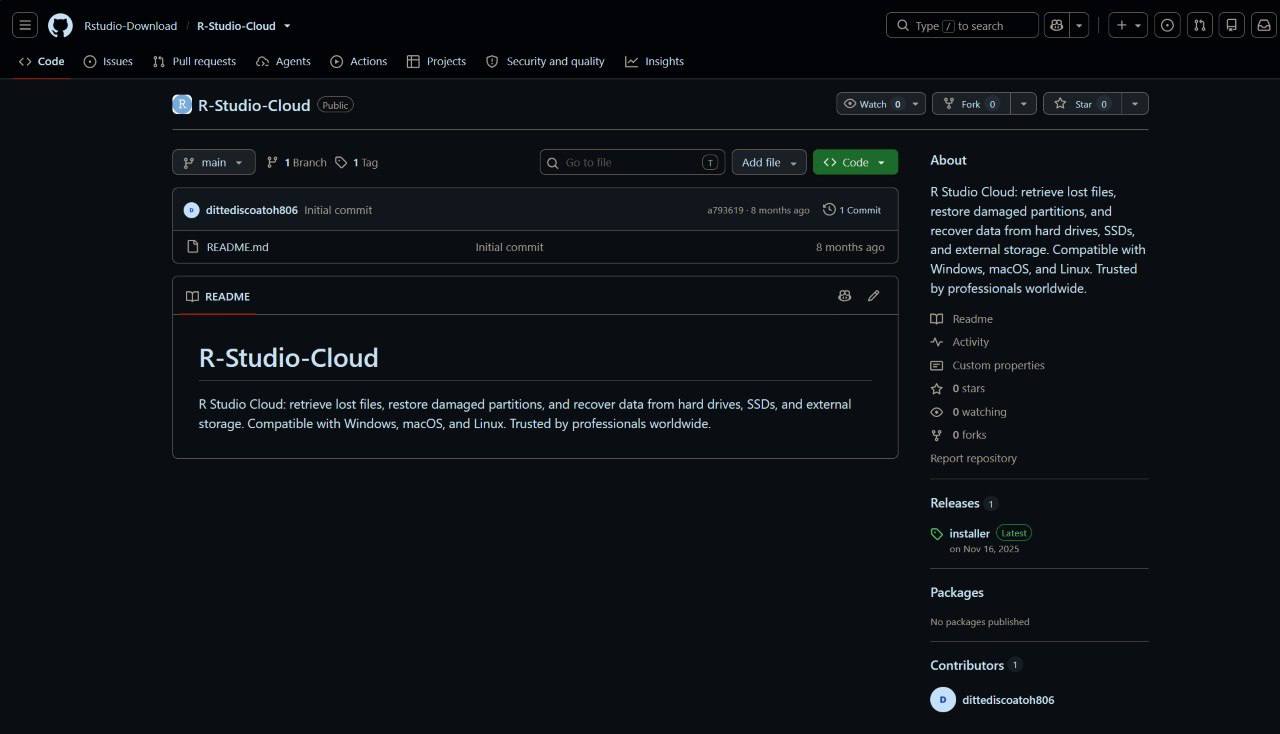Viewport: 1280px width, 734px height.
Task: Open dittediscoatoh806 avatar in commit row
Action: point(191,210)
